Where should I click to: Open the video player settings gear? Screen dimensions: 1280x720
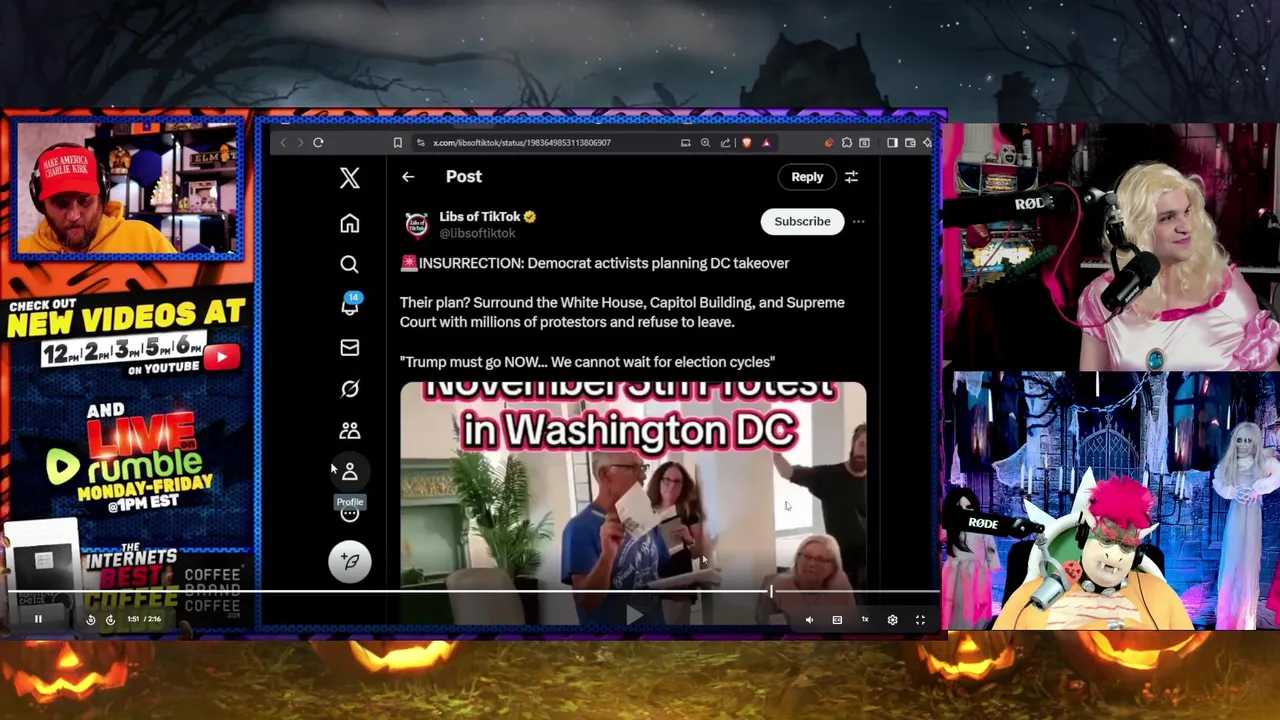(892, 620)
